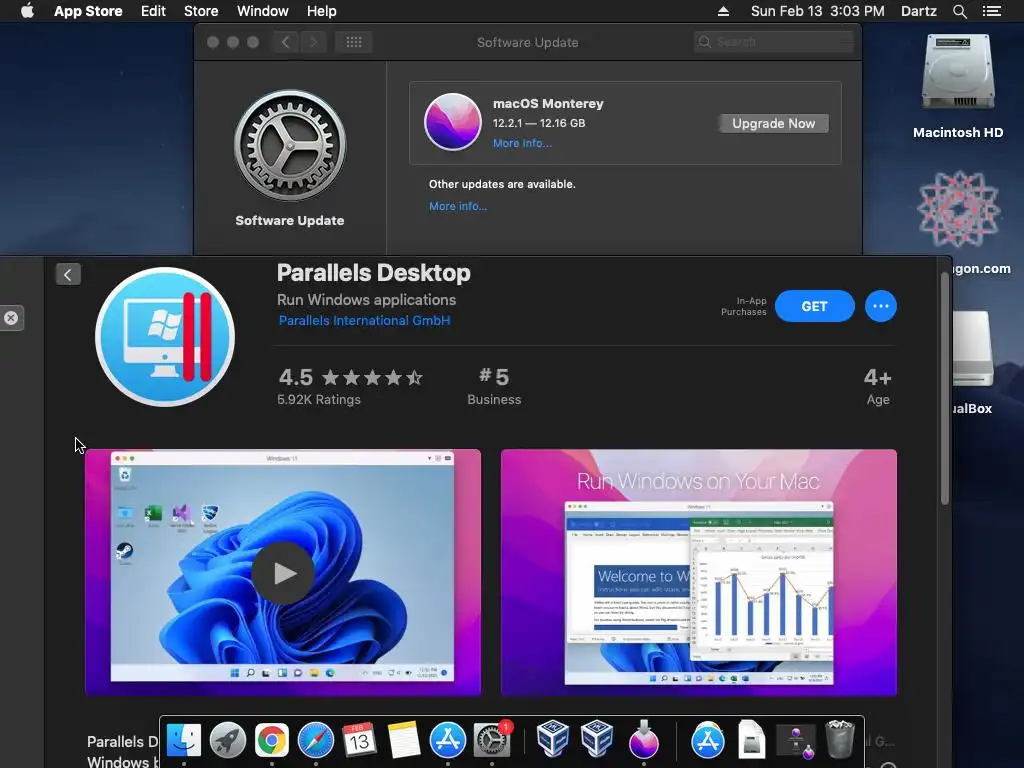Open Spotlight search magnifier icon
Screen dimensions: 1024x768
[959, 11]
